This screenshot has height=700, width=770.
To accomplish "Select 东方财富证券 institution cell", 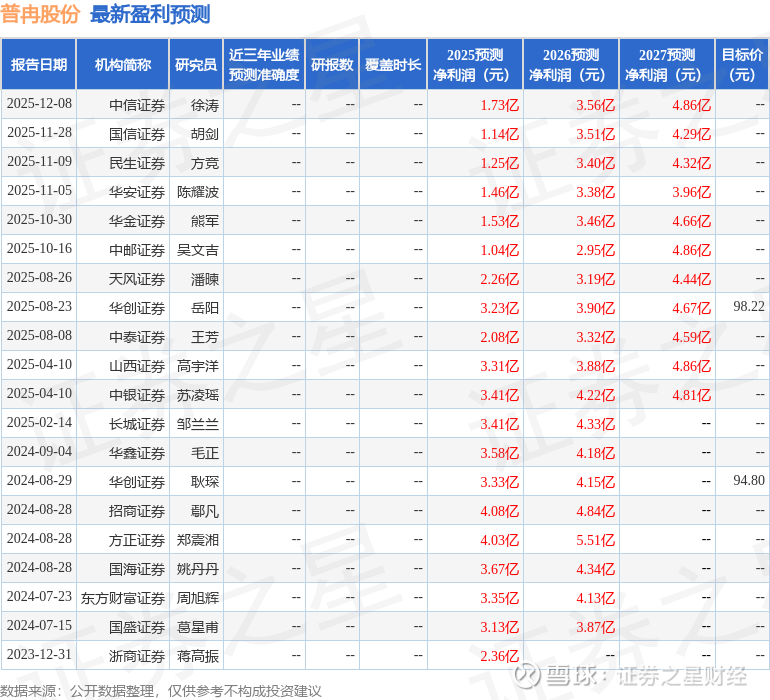I will (123, 598).
